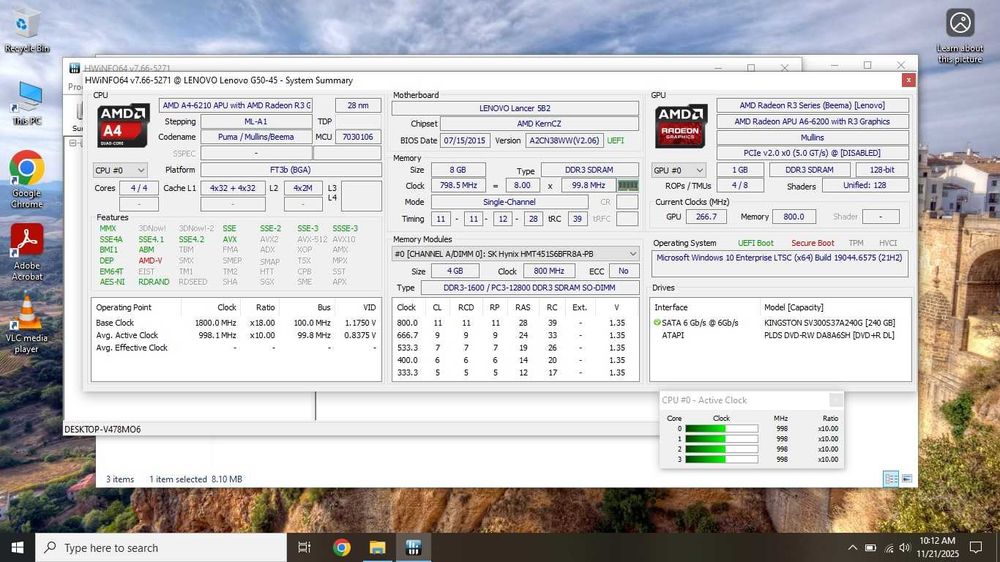The image size is (1000, 562).
Task: Click the Core 0 clock bar
Action: pos(721,429)
